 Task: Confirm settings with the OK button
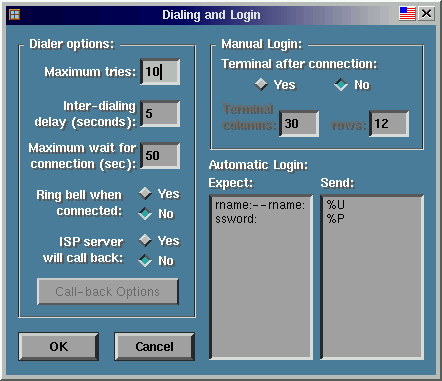tap(59, 347)
